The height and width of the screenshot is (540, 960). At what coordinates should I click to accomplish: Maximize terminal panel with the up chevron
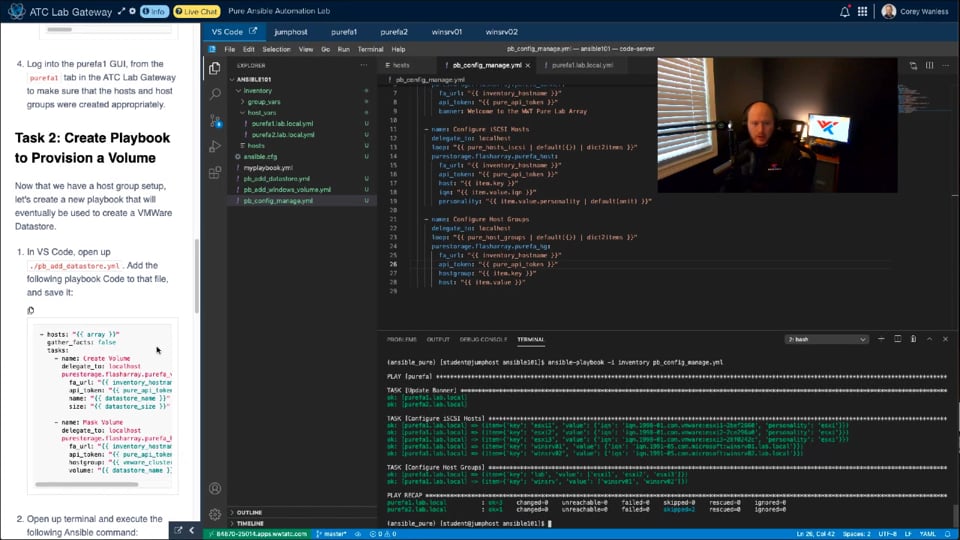(929, 339)
